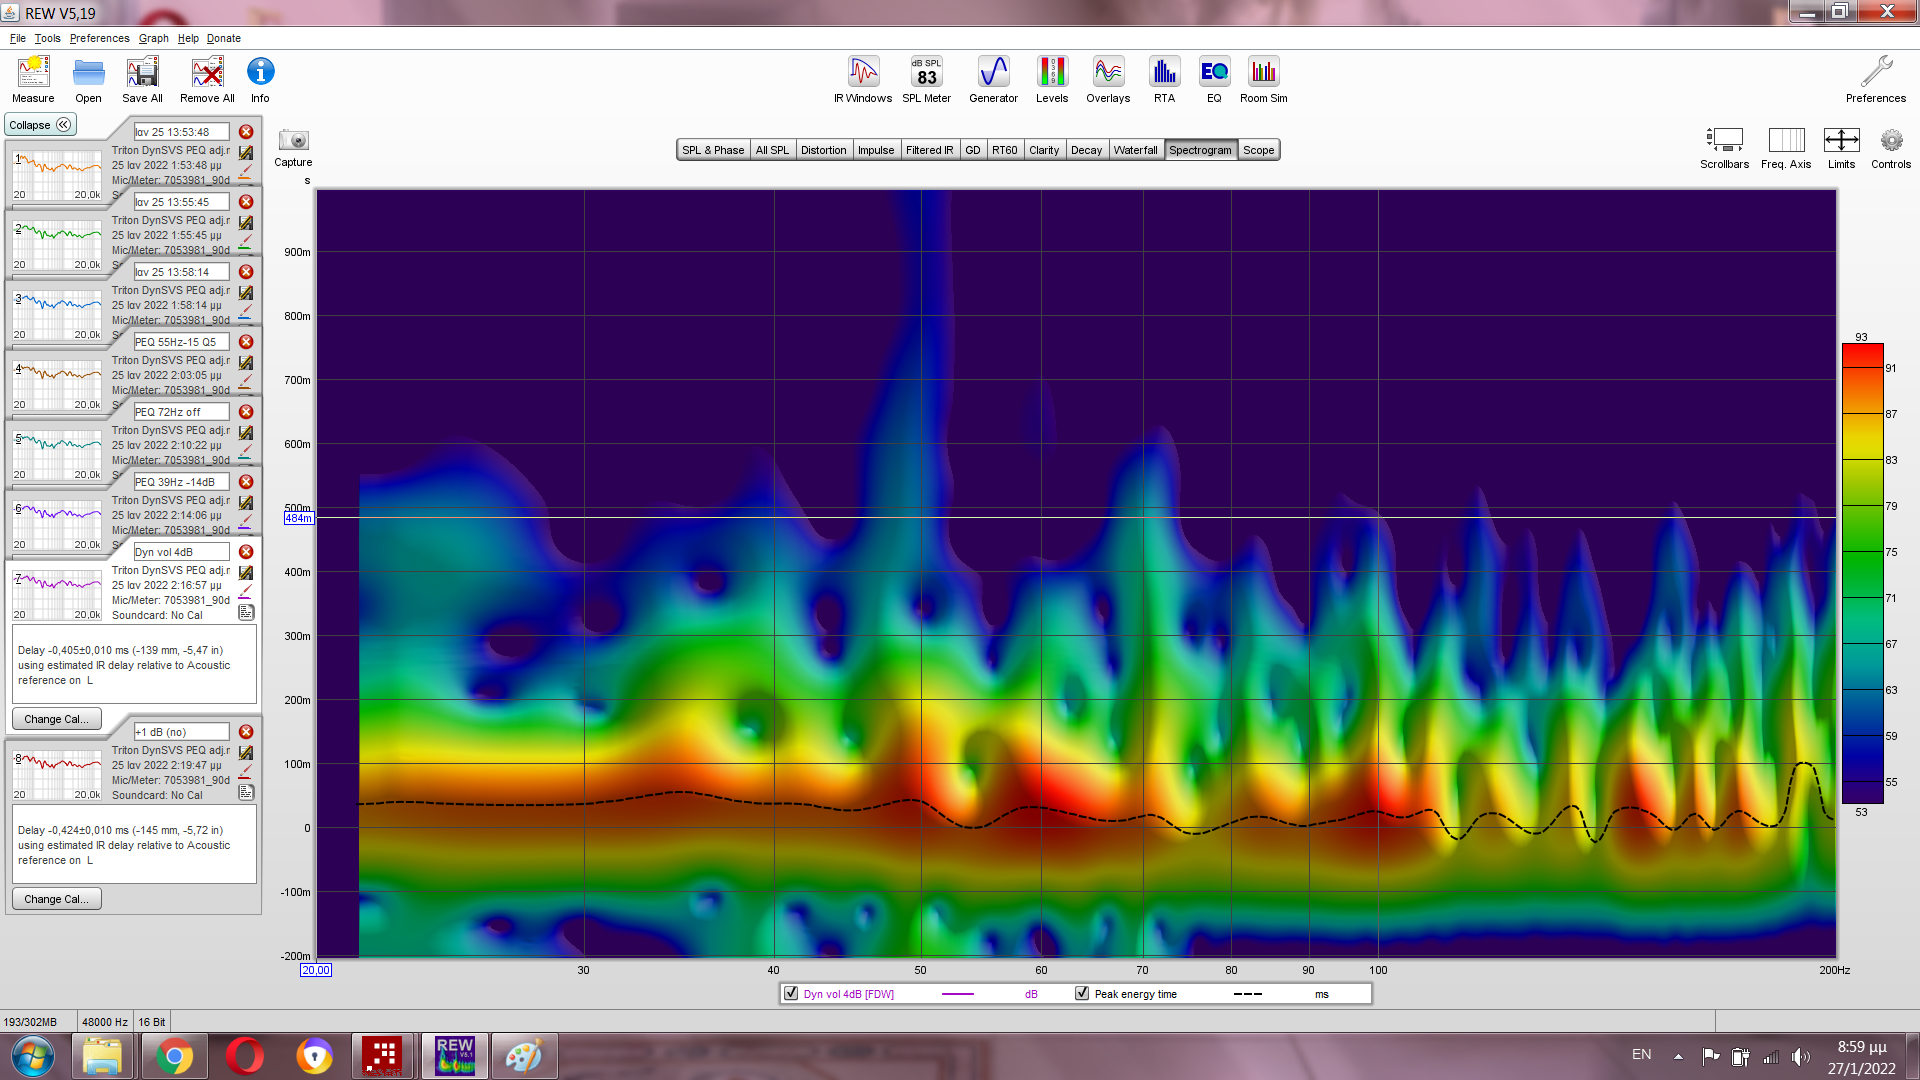Edit the Dyn vol 4dB name field
Image resolution: width=1920 pixels, height=1080 pixels.
click(x=181, y=552)
